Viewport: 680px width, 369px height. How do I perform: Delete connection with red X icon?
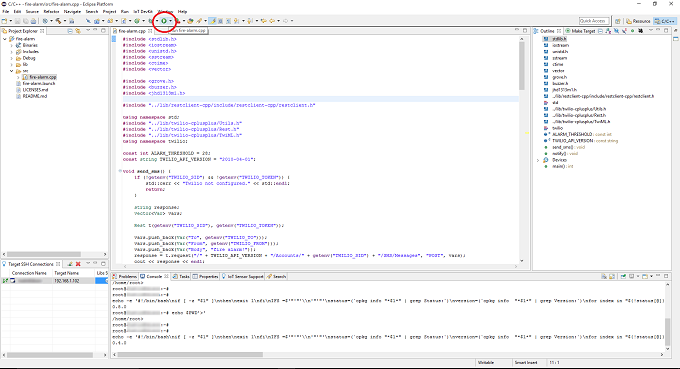[78, 264]
